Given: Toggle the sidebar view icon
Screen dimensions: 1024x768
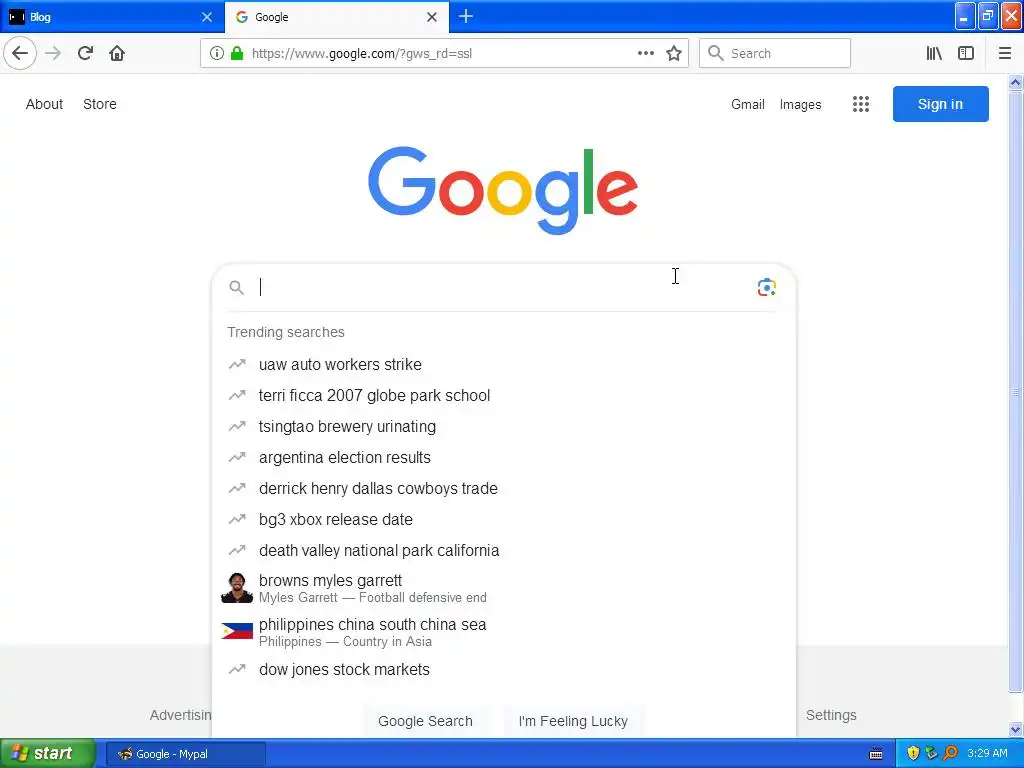Looking at the screenshot, I should [x=966, y=54].
